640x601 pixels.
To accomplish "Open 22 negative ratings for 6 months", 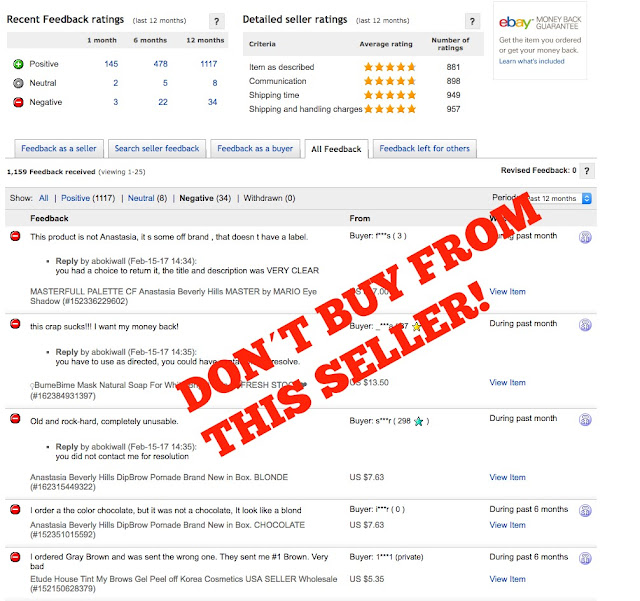I will [163, 102].
